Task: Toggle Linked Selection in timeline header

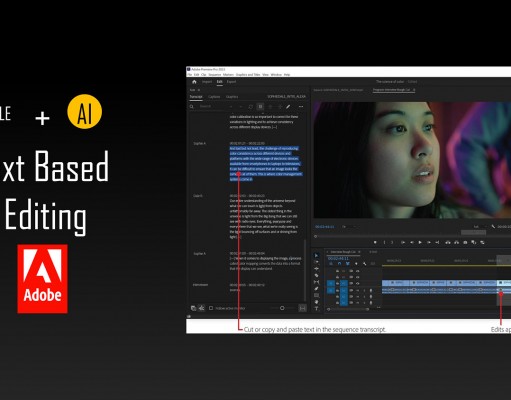Action: tap(348, 264)
